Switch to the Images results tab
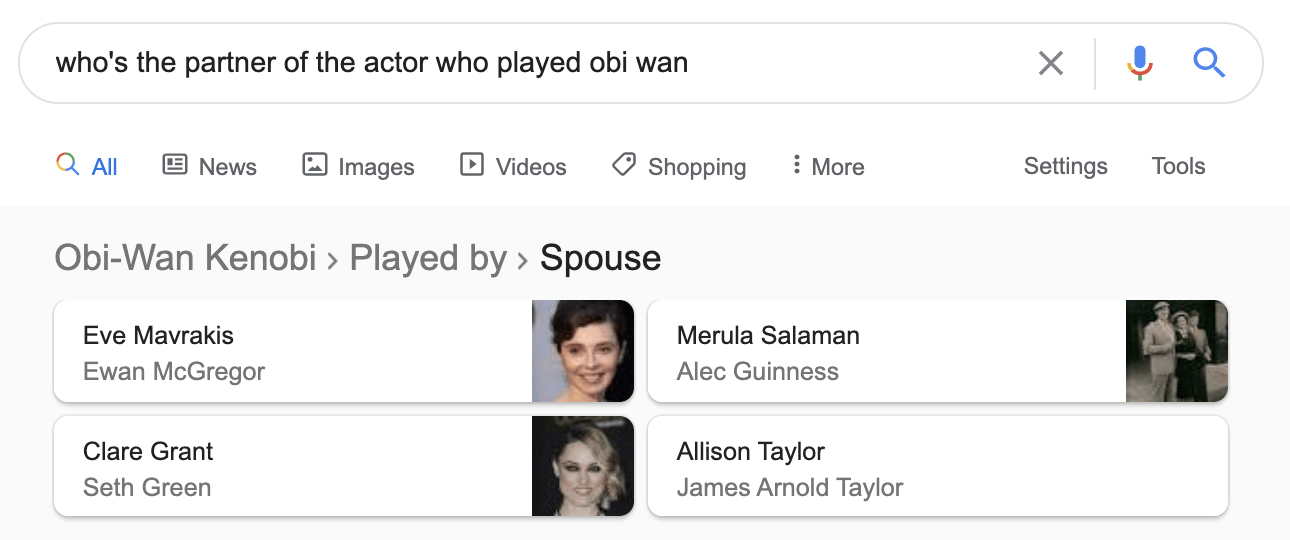 pyautogui.click(x=359, y=166)
